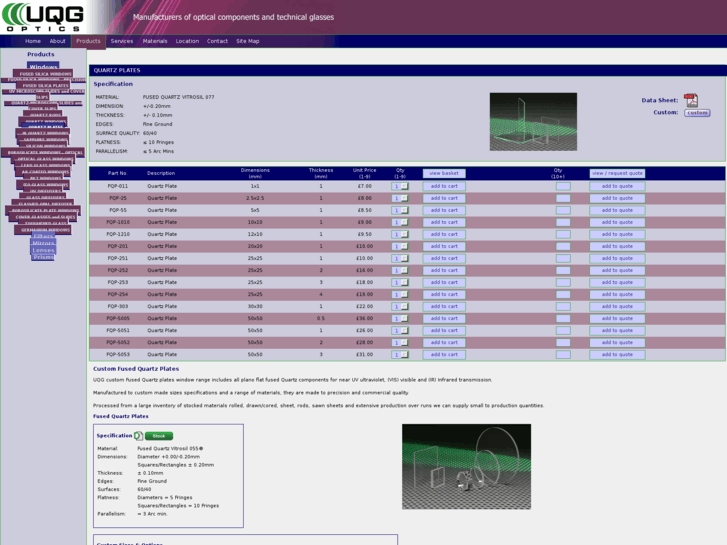727x545 pixels.
Task: Open the Services menu item
Action: 121,41
